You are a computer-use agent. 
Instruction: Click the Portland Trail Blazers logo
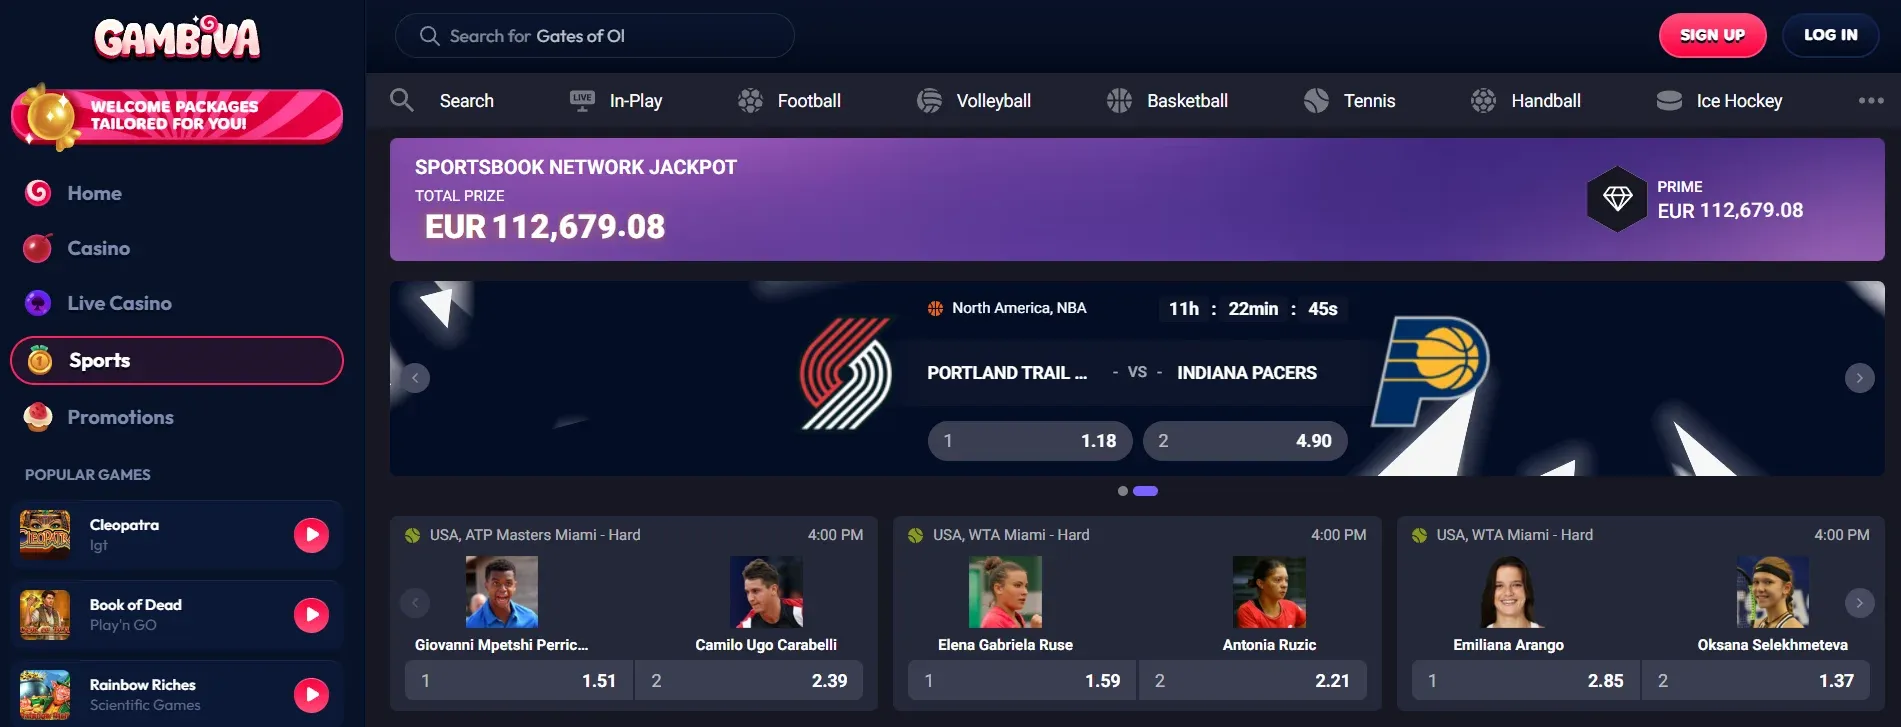pyautogui.click(x=846, y=373)
